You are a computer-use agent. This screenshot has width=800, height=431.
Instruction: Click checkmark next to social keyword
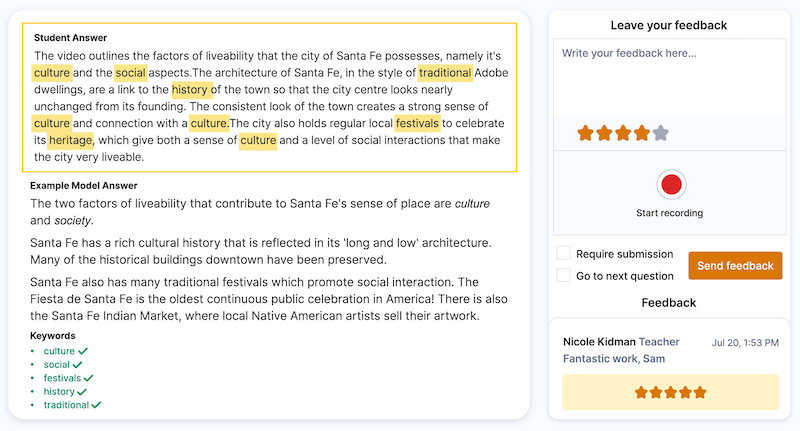[78, 365]
